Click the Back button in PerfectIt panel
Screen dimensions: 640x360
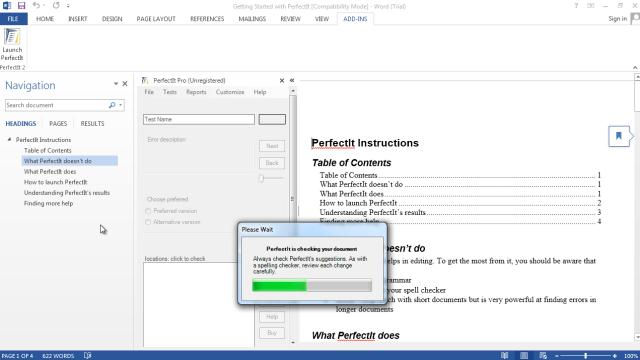point(272,163)
